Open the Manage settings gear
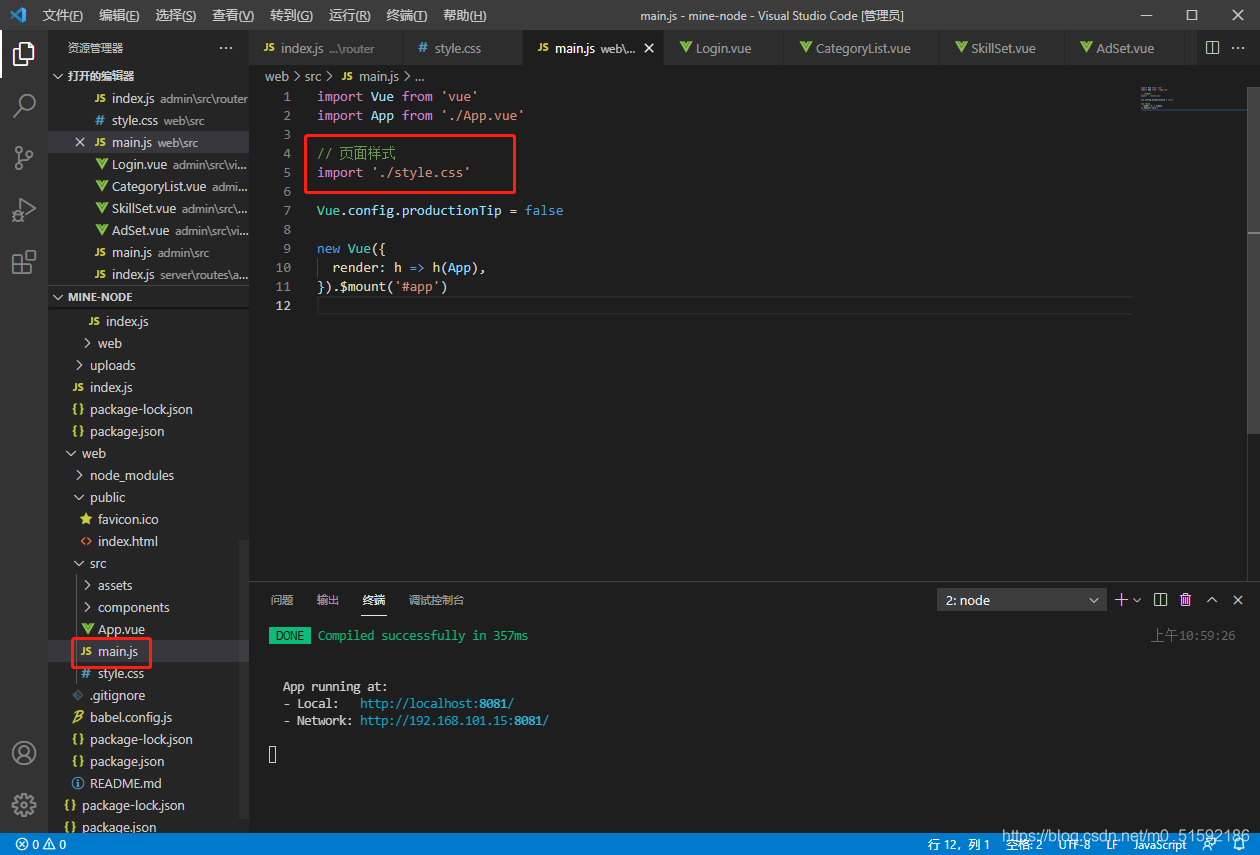 pyautogui.click(x=24, y=804)
